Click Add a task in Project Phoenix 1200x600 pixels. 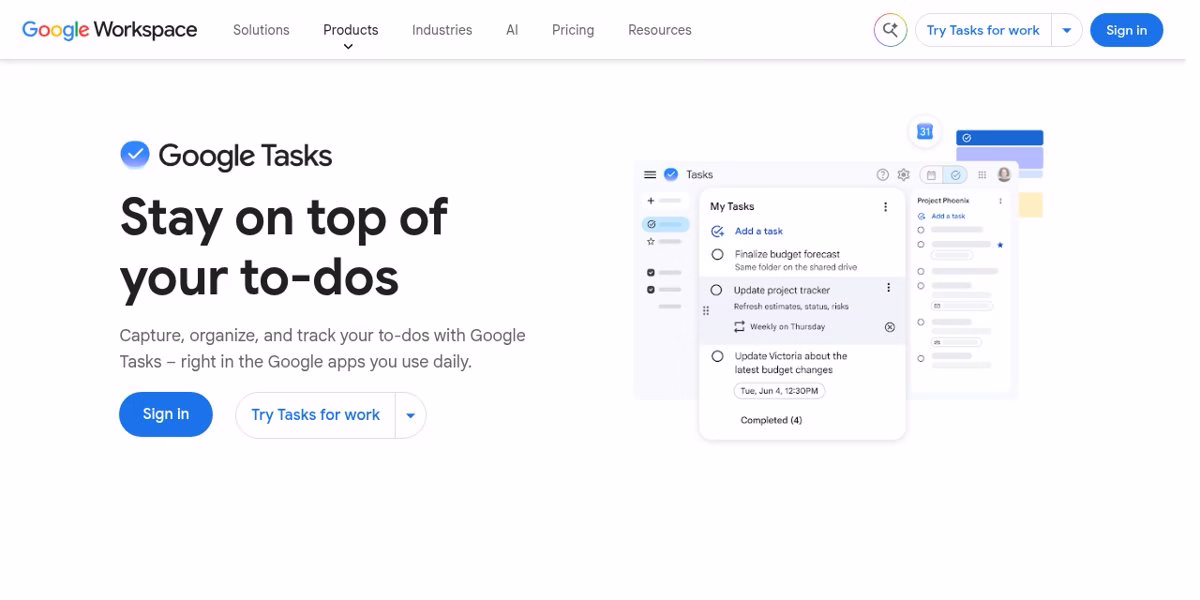[948, 216]
